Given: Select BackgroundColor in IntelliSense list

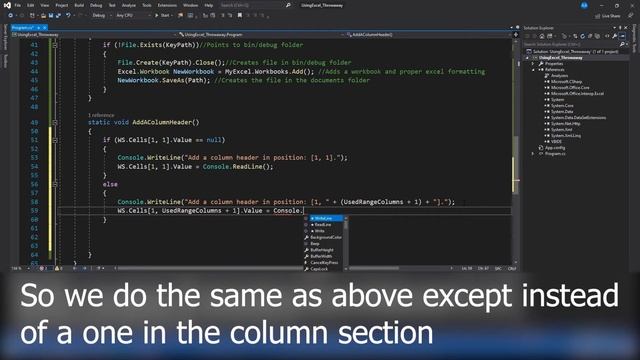Looking at the screenshot, I should (x=323, y=237).
